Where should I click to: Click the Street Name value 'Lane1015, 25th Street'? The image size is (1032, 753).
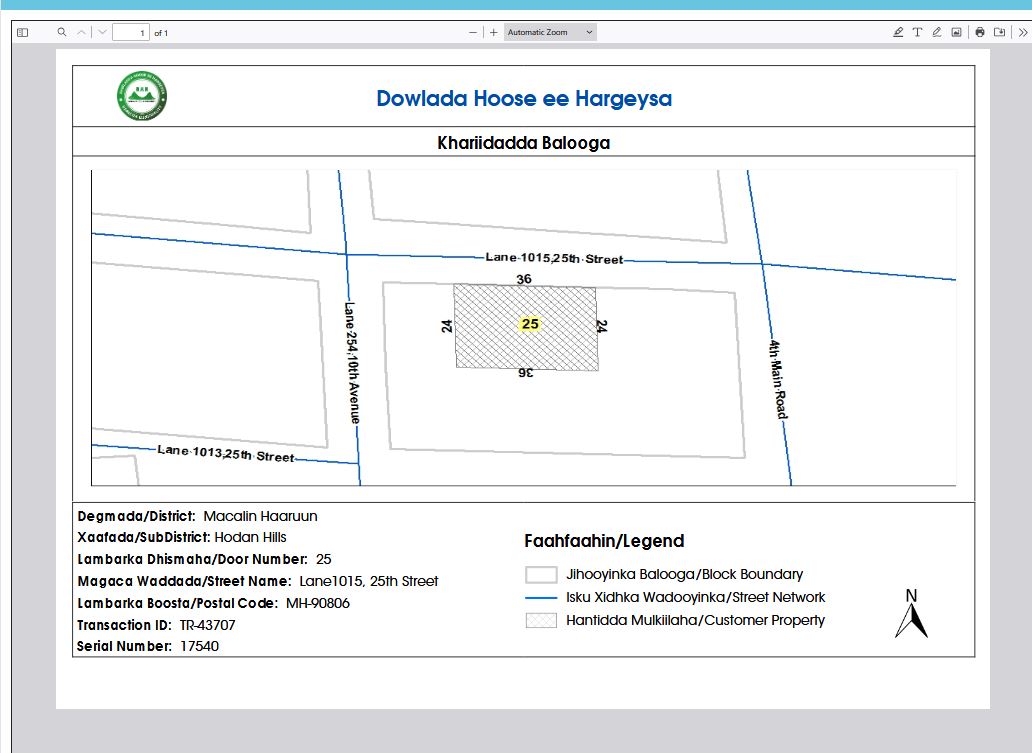(x=369, y=582)
